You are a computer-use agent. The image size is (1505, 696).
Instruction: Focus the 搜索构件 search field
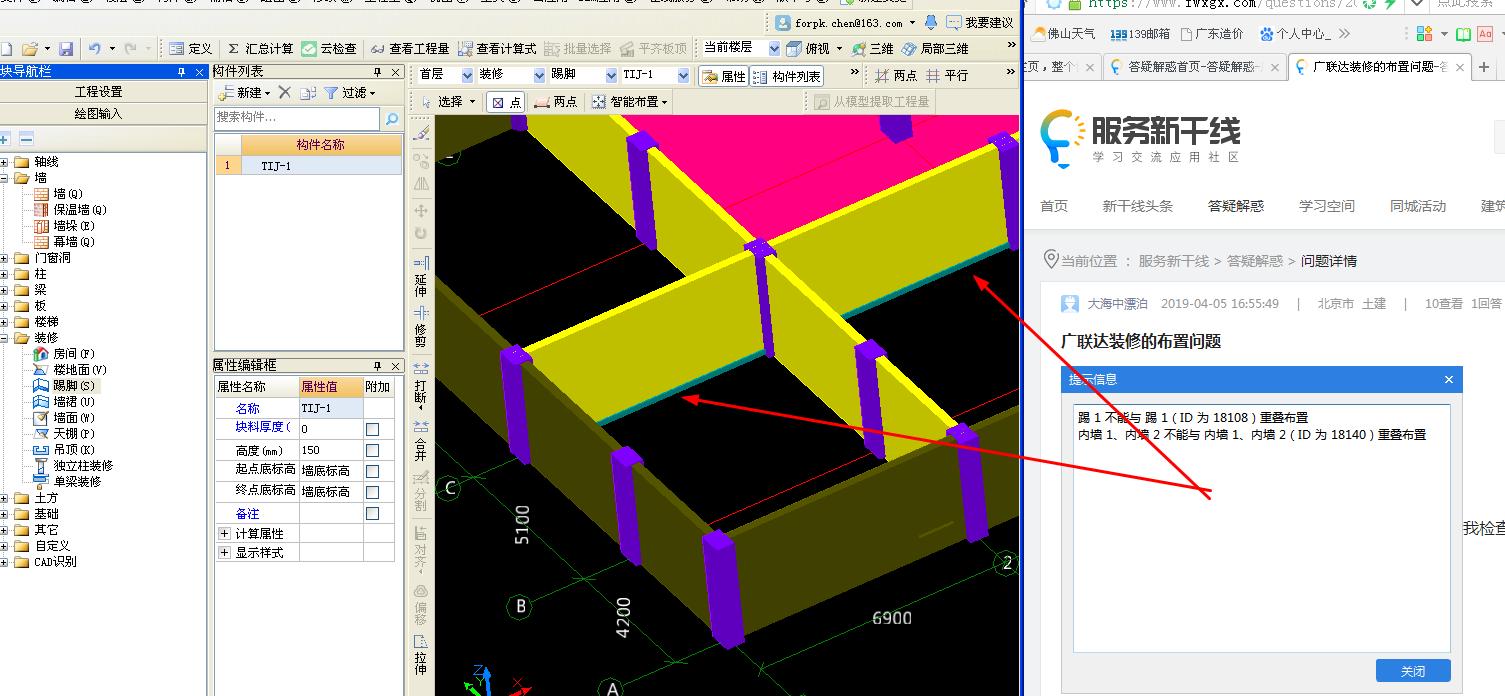click(297, 119)
